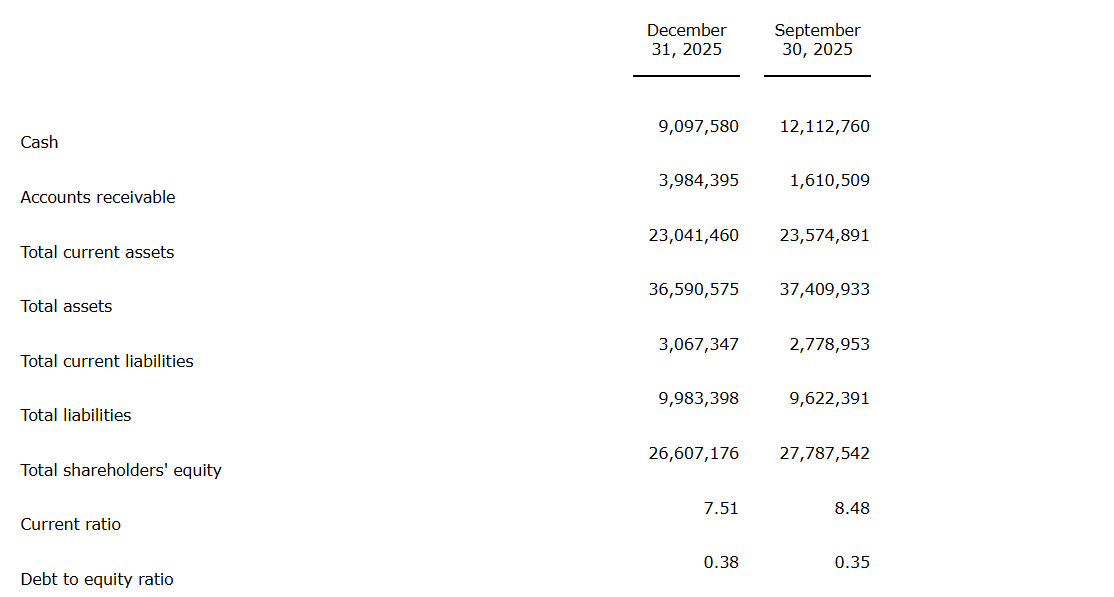Select the Total current assets label

pos(97,253)
